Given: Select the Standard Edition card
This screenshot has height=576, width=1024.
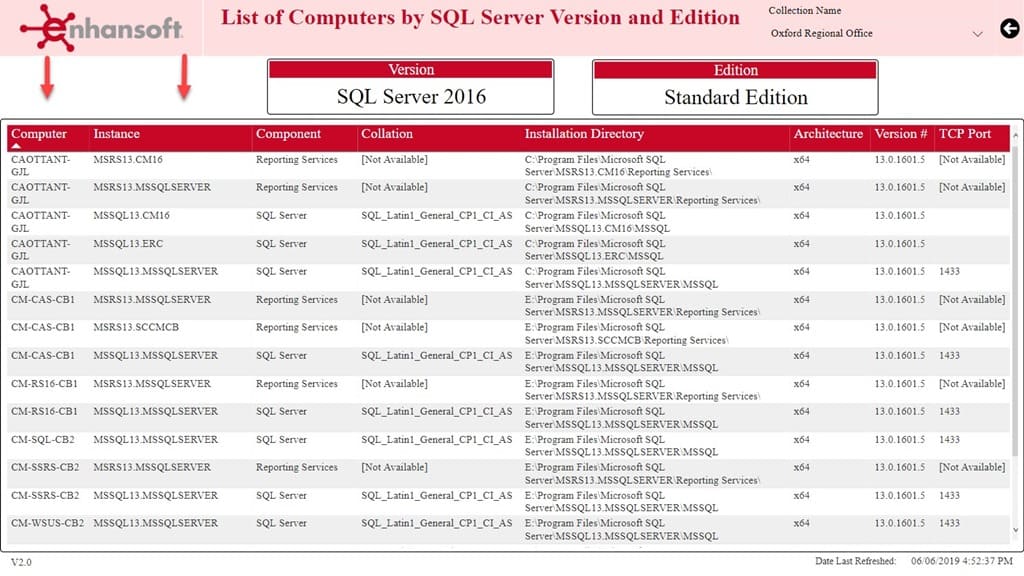Looking at the screenshot, I should 735,87.
